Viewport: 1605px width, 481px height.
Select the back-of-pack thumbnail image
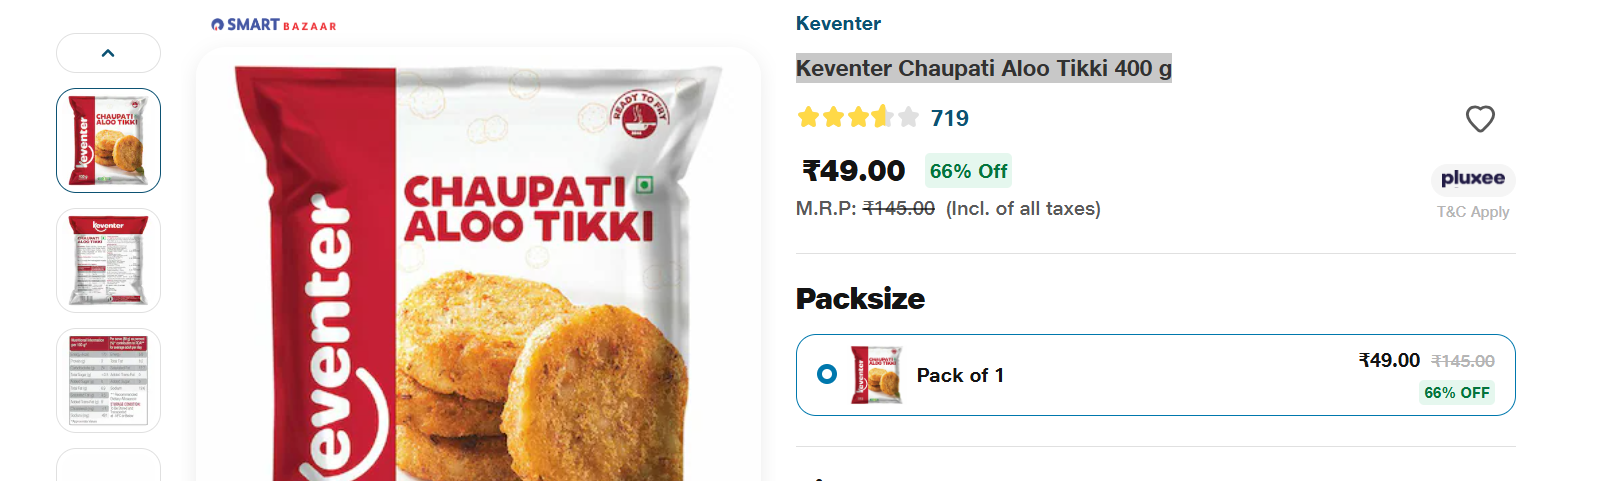(x=108, y=260)
